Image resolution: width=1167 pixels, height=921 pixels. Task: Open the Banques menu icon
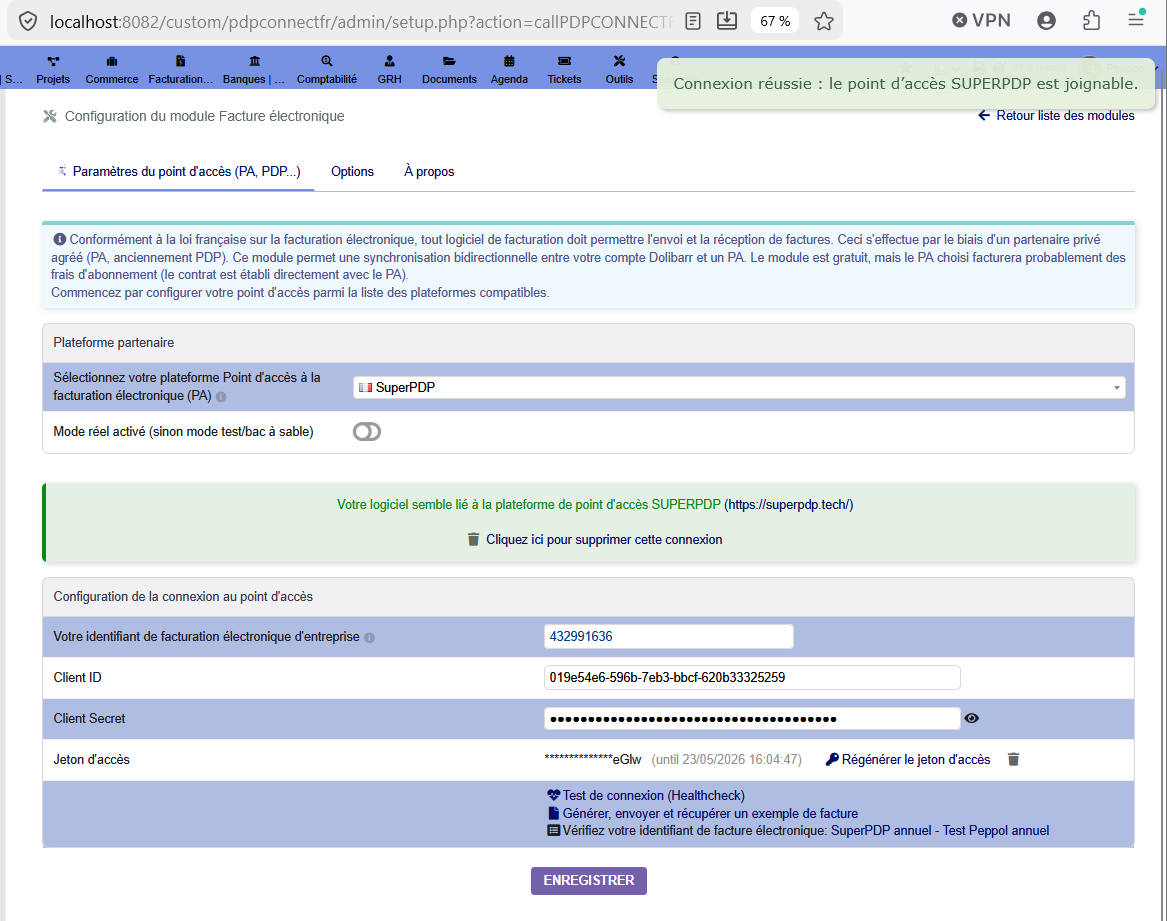(x=255, y=62)
